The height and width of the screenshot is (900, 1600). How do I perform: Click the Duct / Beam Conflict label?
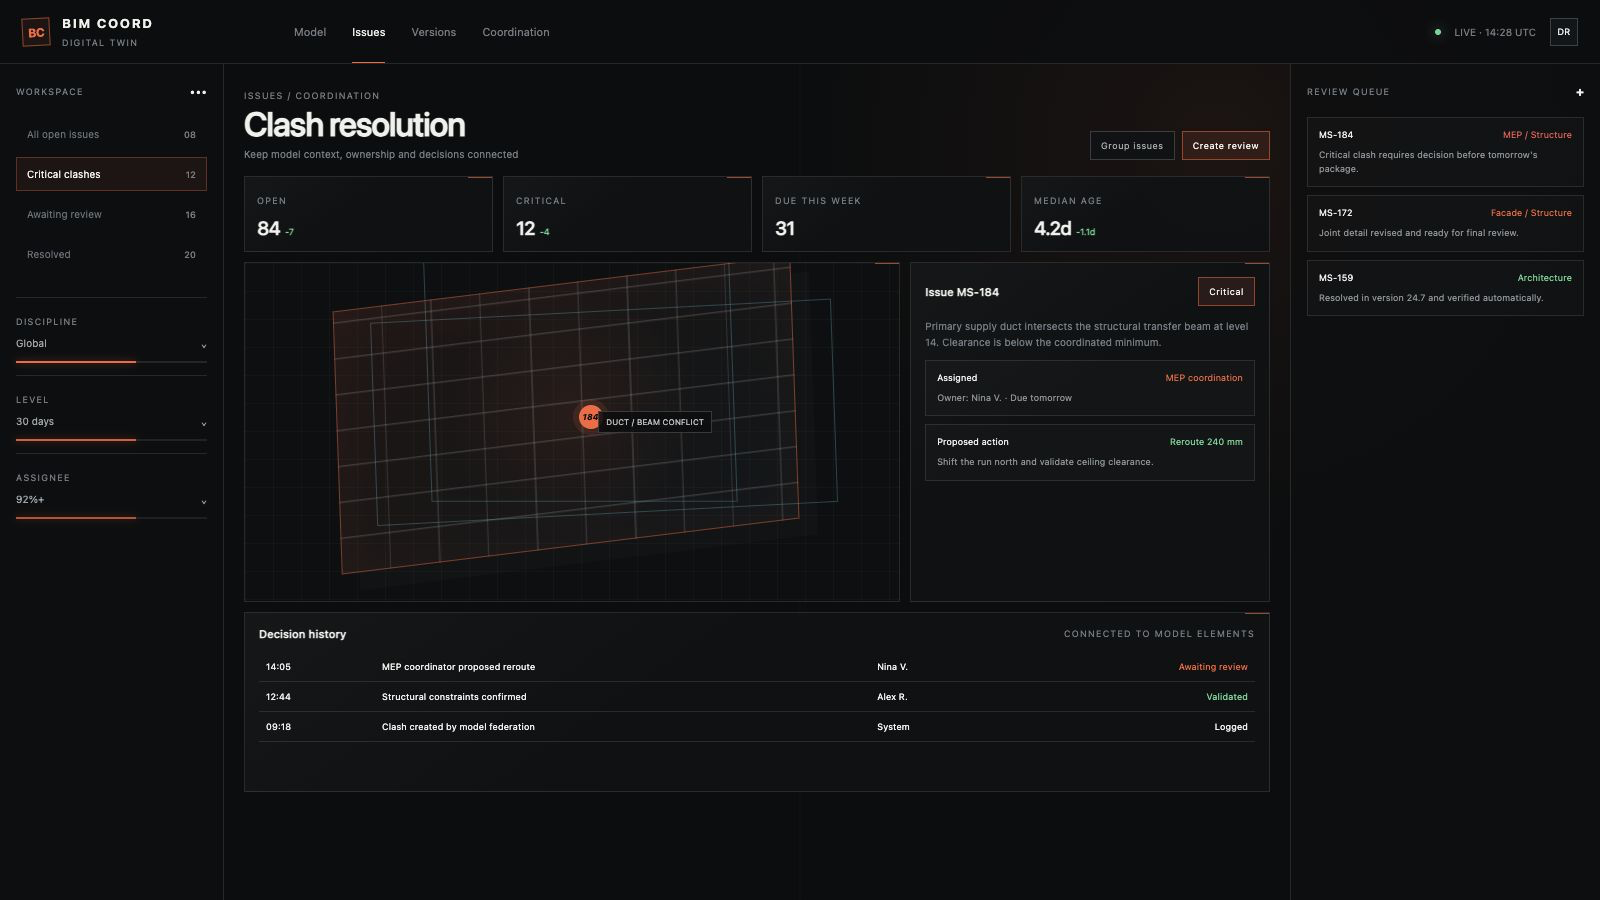[x=655, y=422]
